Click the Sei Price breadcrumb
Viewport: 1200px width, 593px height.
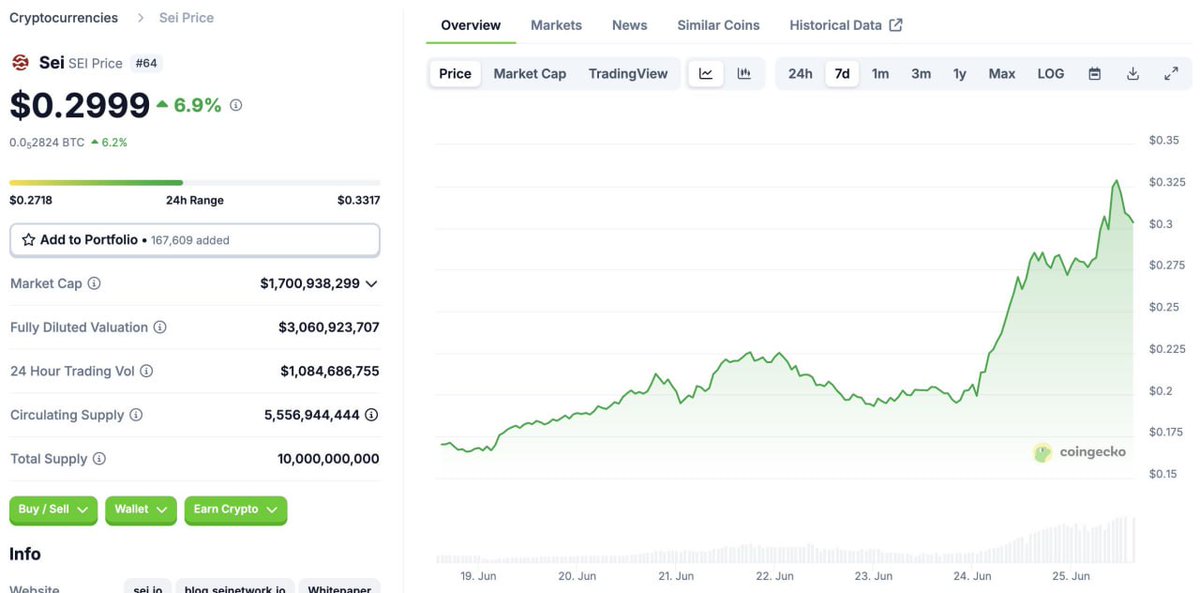(x=186, y=18)
